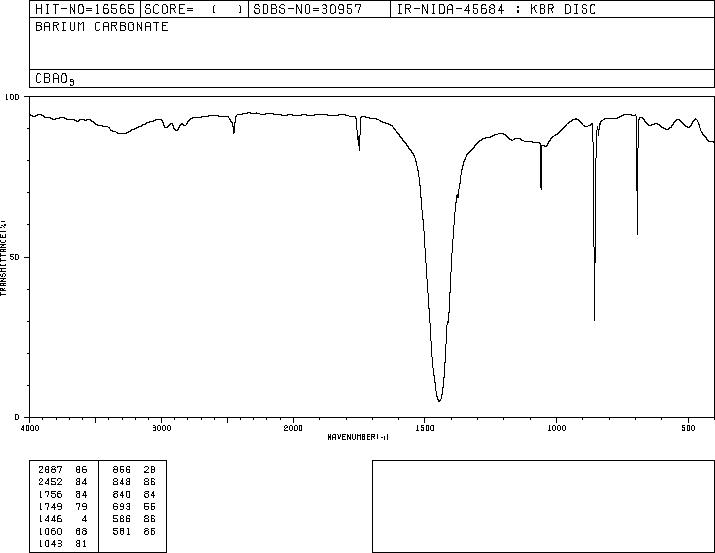Click the SDBS-NO=30957 header field
The image size is (715, 553).
(319, 9)
